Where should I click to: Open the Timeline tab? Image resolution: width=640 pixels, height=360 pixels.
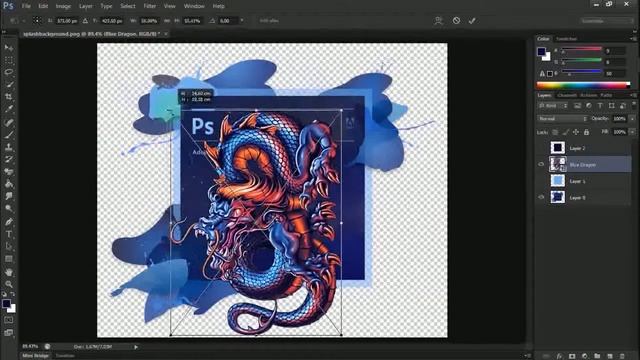[x=65, y=356]
